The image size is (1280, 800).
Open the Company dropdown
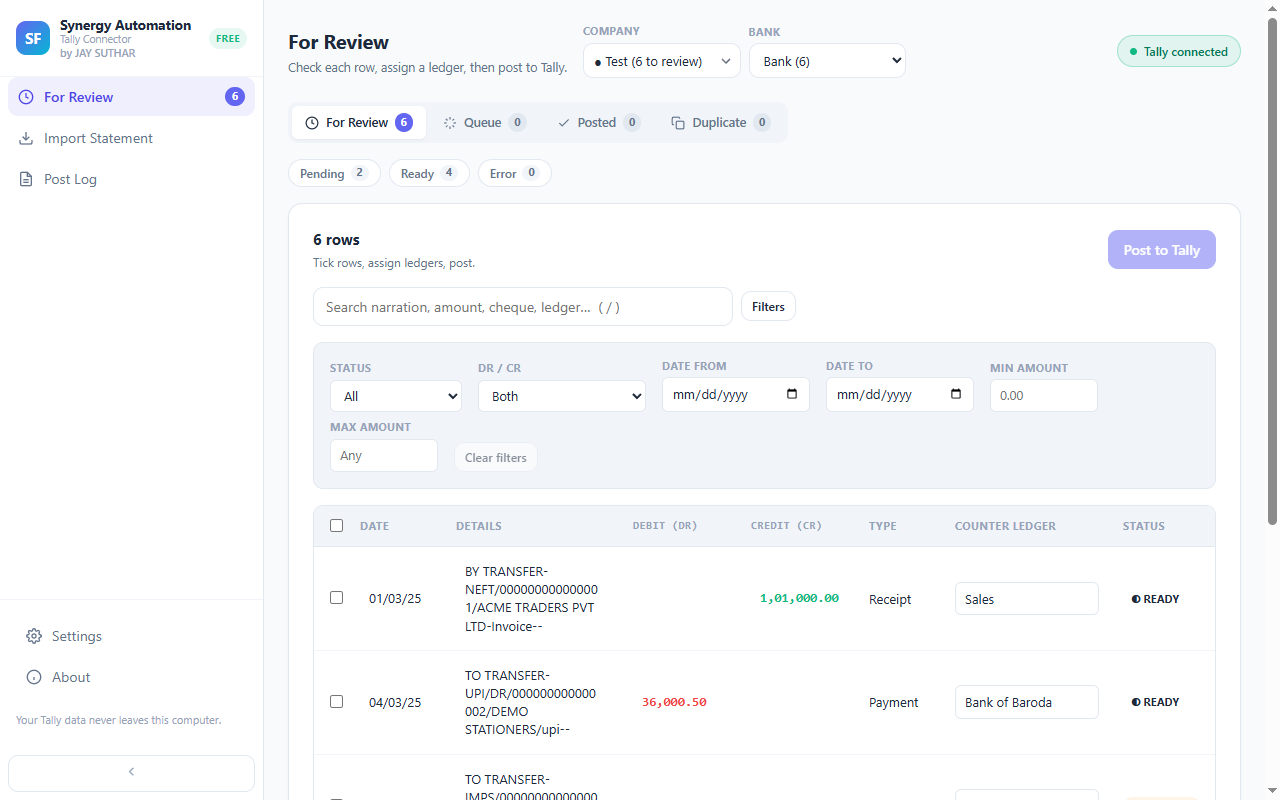661,61
